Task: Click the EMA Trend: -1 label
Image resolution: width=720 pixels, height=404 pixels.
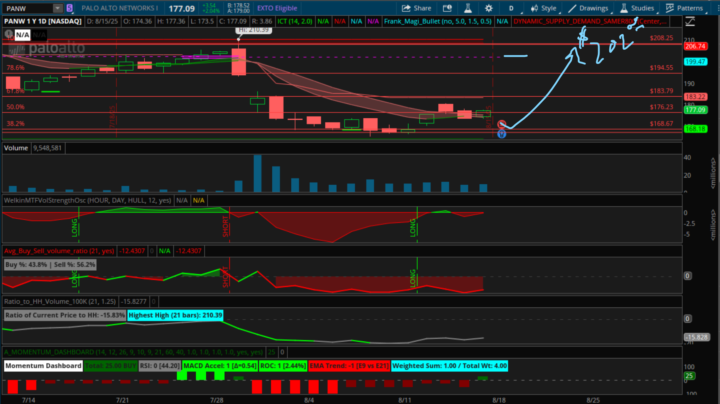Action: (349, 366)
